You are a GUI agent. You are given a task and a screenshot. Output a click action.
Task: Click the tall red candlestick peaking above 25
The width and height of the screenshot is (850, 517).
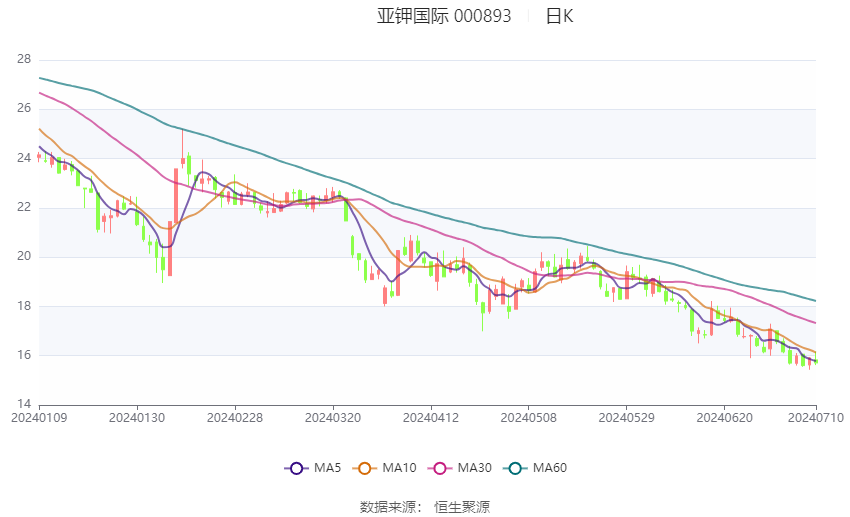point(183,148)
